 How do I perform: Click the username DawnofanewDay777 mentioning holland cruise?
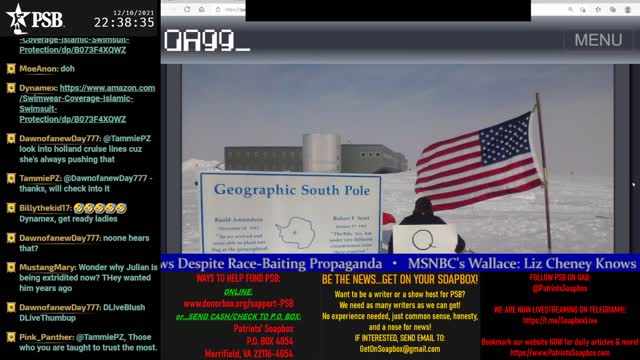click(x=59, y=138)
